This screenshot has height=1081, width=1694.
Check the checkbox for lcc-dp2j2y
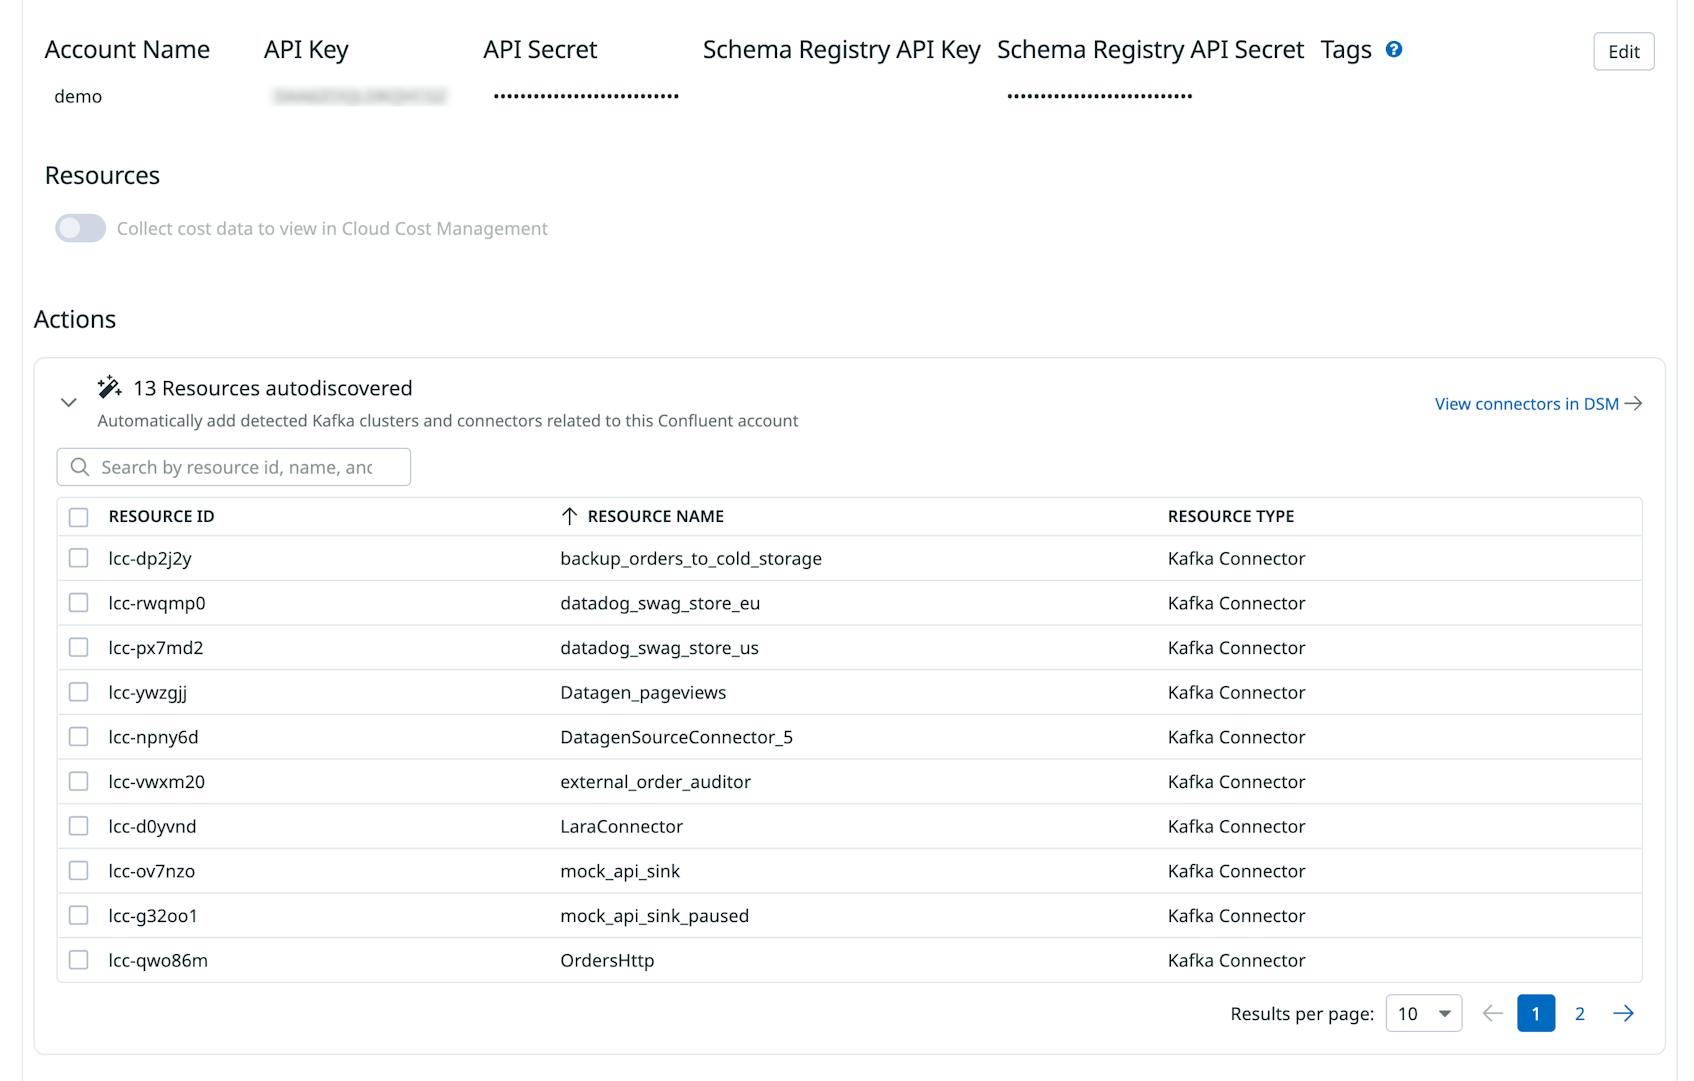[79, 557]
